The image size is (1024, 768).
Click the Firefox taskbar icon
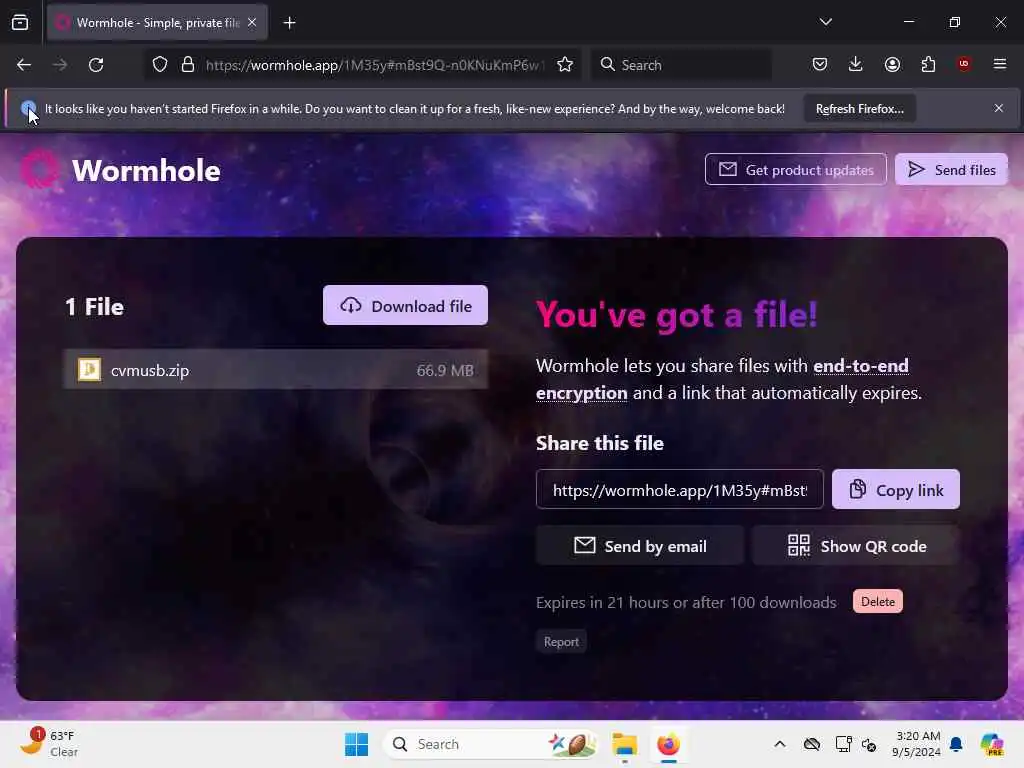coord(668,744)
